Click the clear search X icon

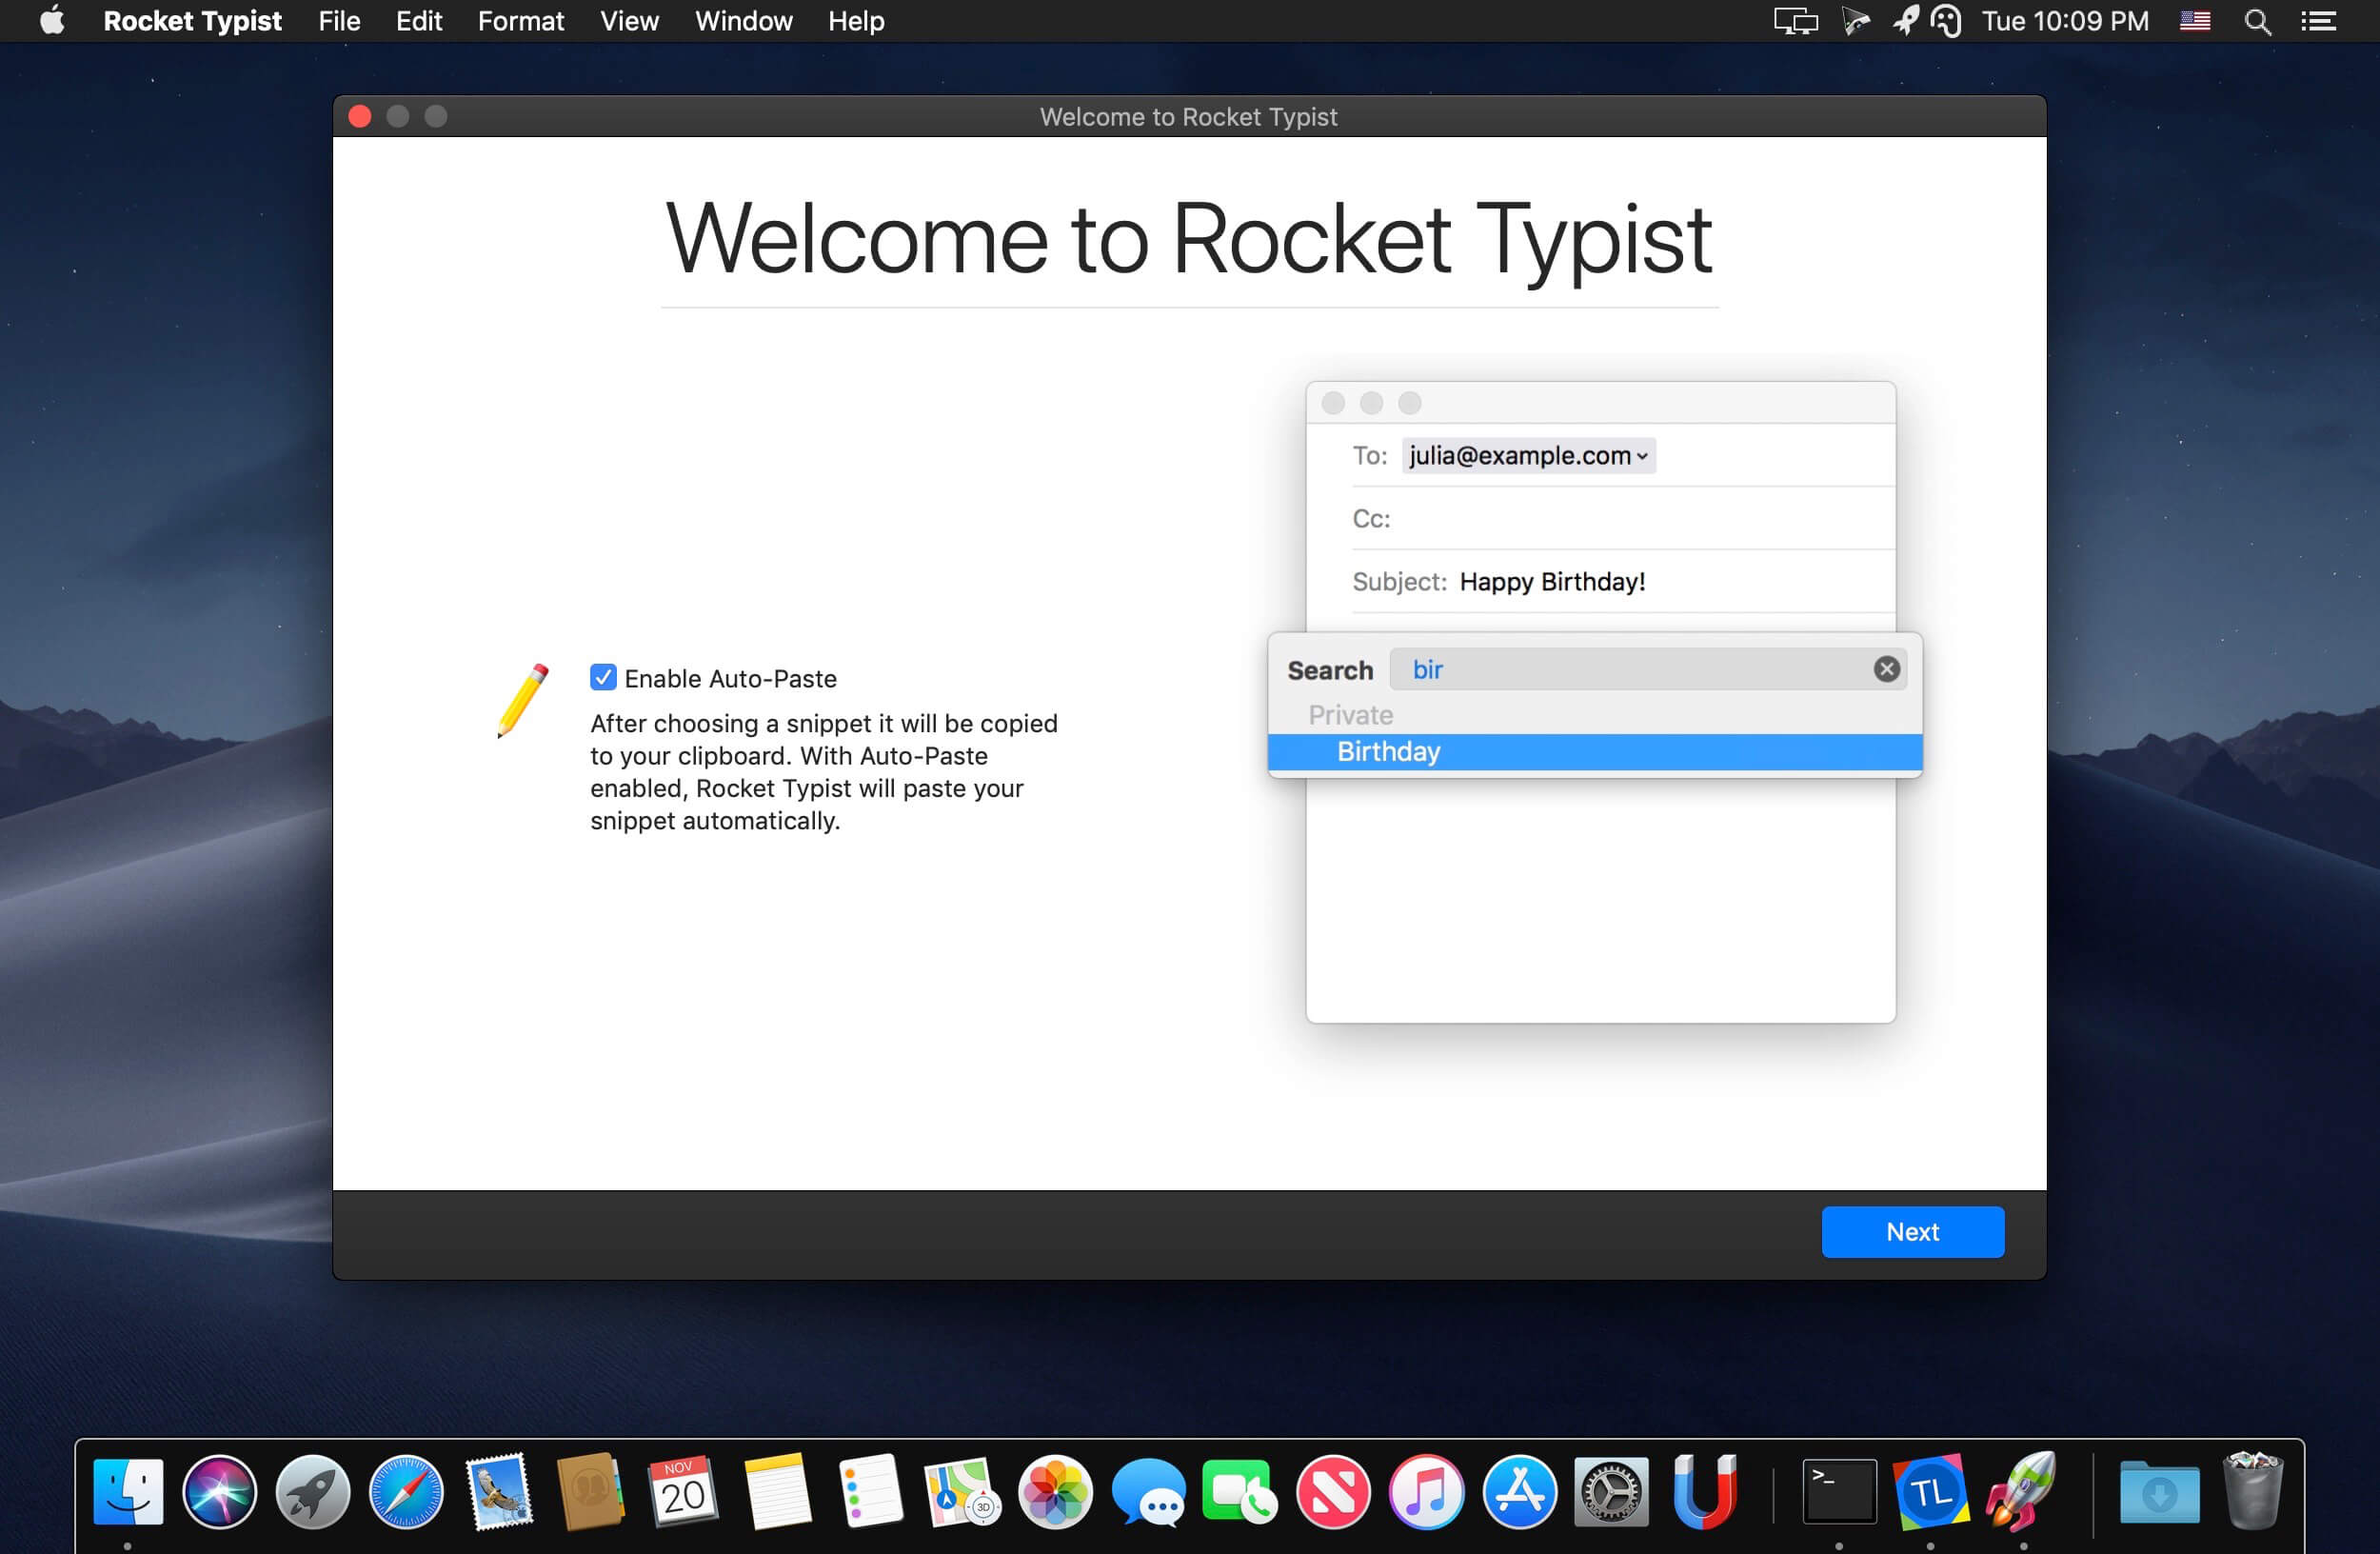coord(1886,669)
